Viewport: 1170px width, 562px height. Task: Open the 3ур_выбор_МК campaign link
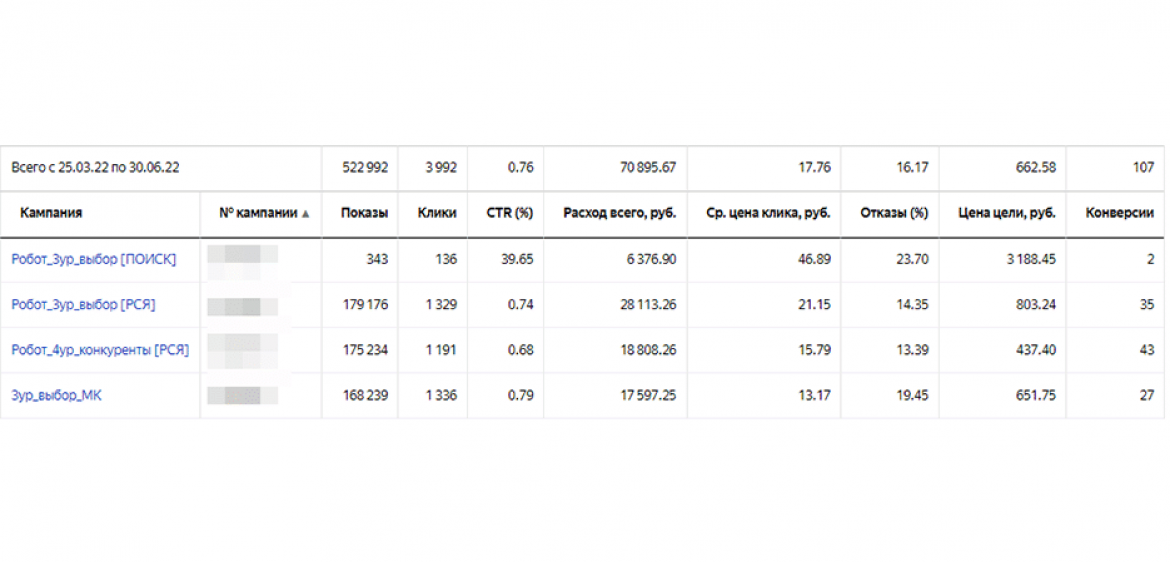pyautogui.click(x=56, y=395)
